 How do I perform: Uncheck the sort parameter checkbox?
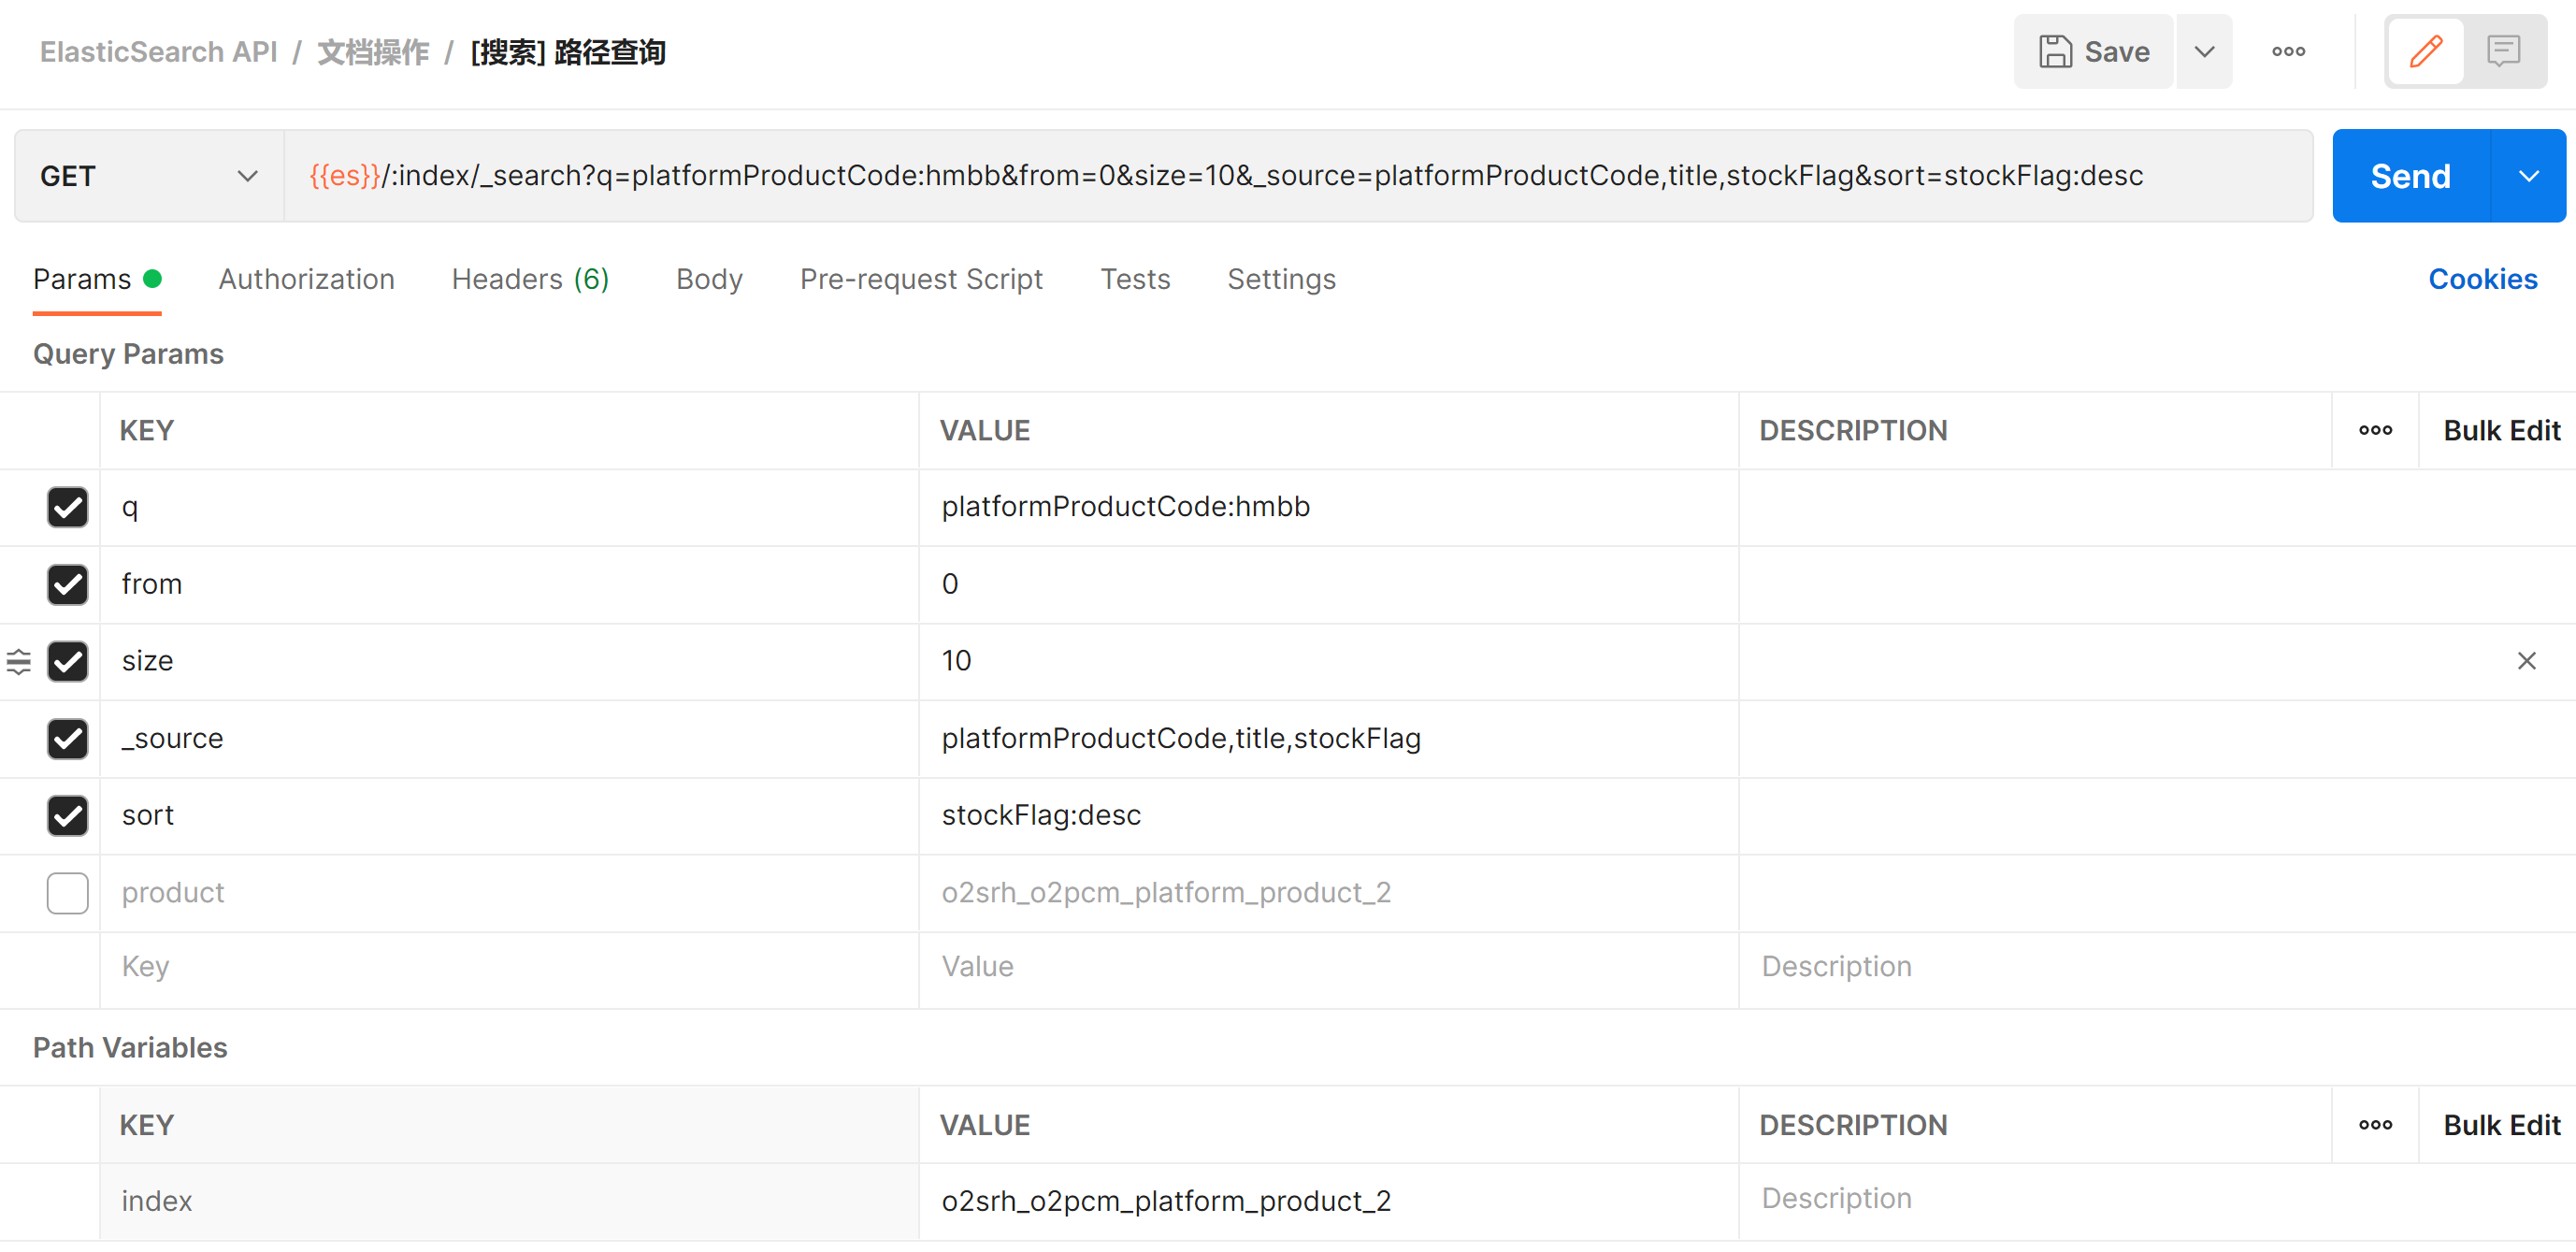(67, 816)
